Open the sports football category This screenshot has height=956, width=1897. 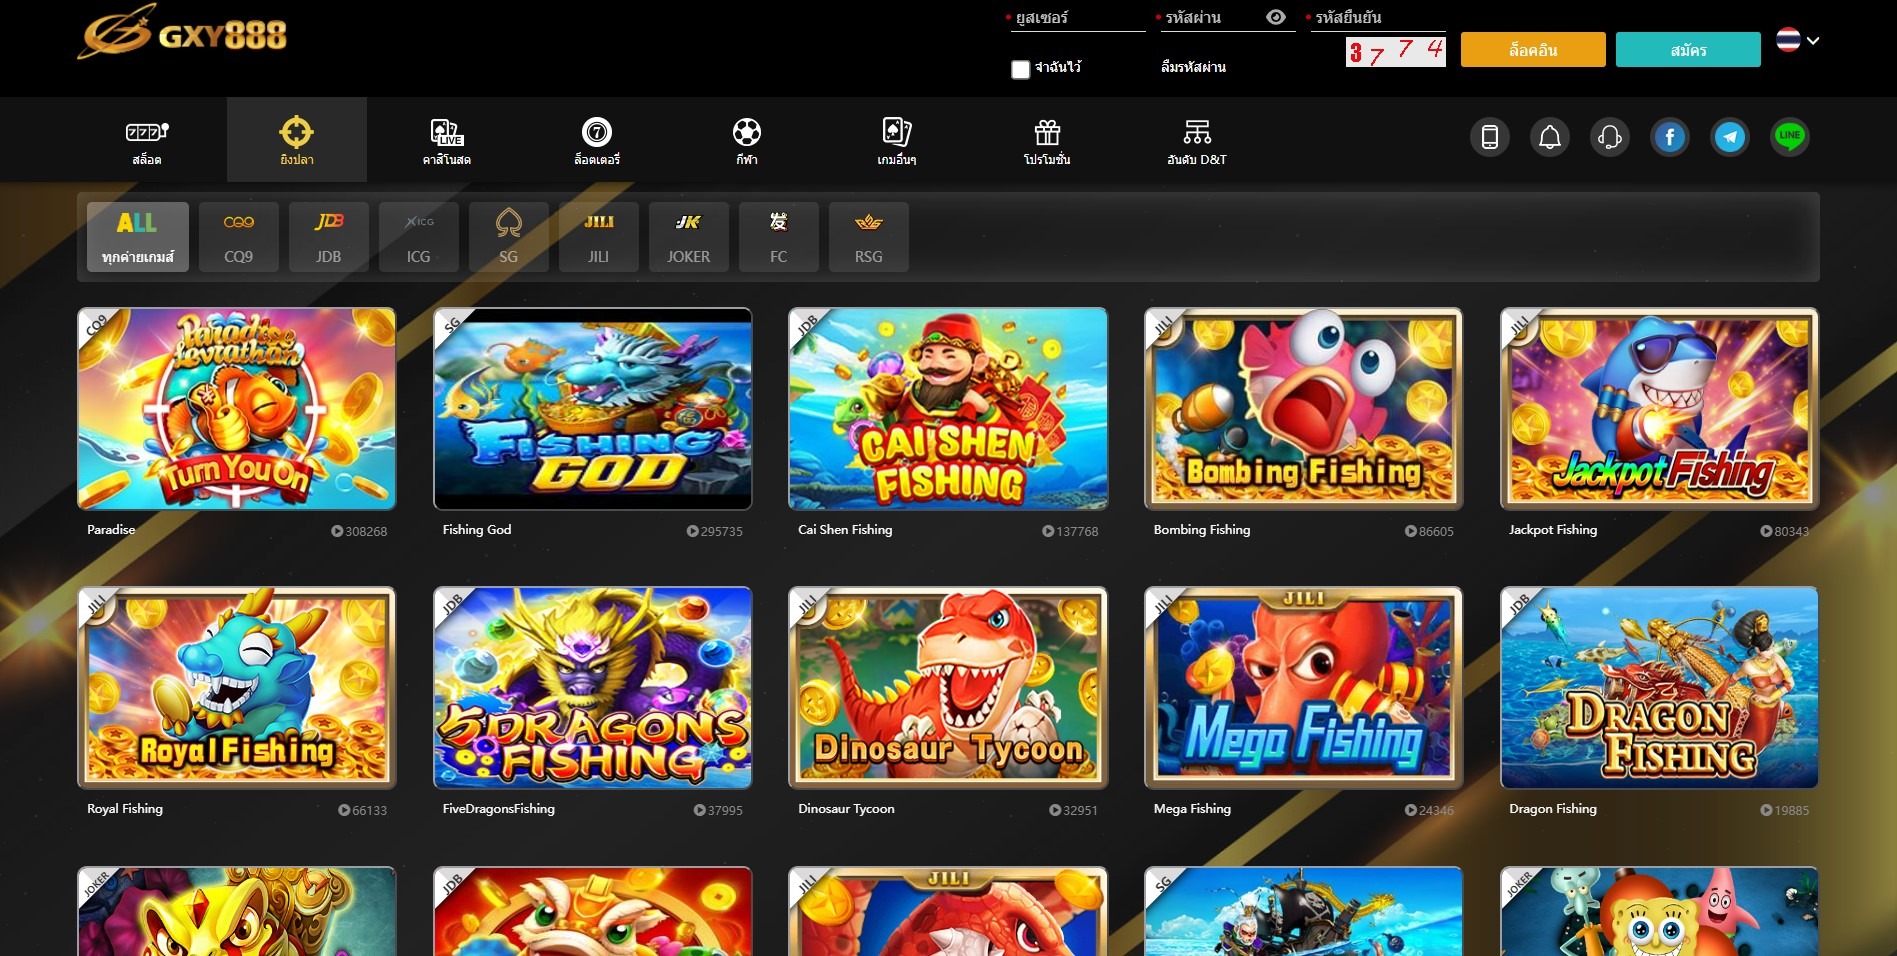[747, 140]
